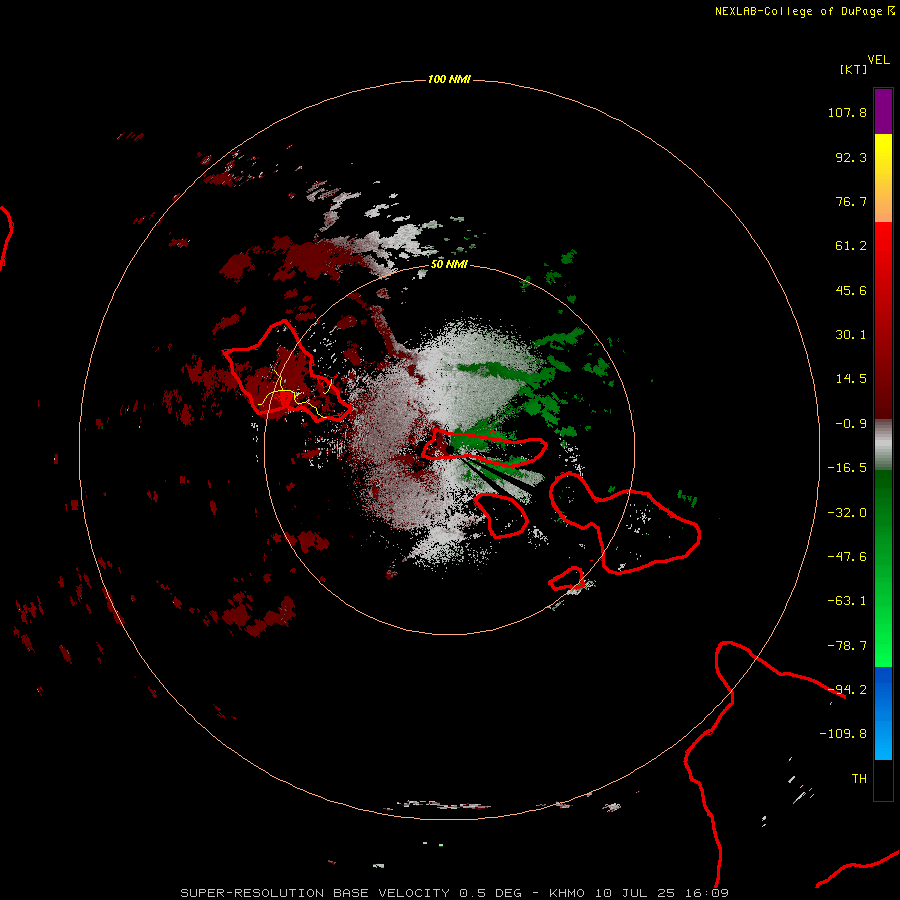Click the KHMO radar site identifier
Viewport: 900px width, 900px height.
pos(567,893)
